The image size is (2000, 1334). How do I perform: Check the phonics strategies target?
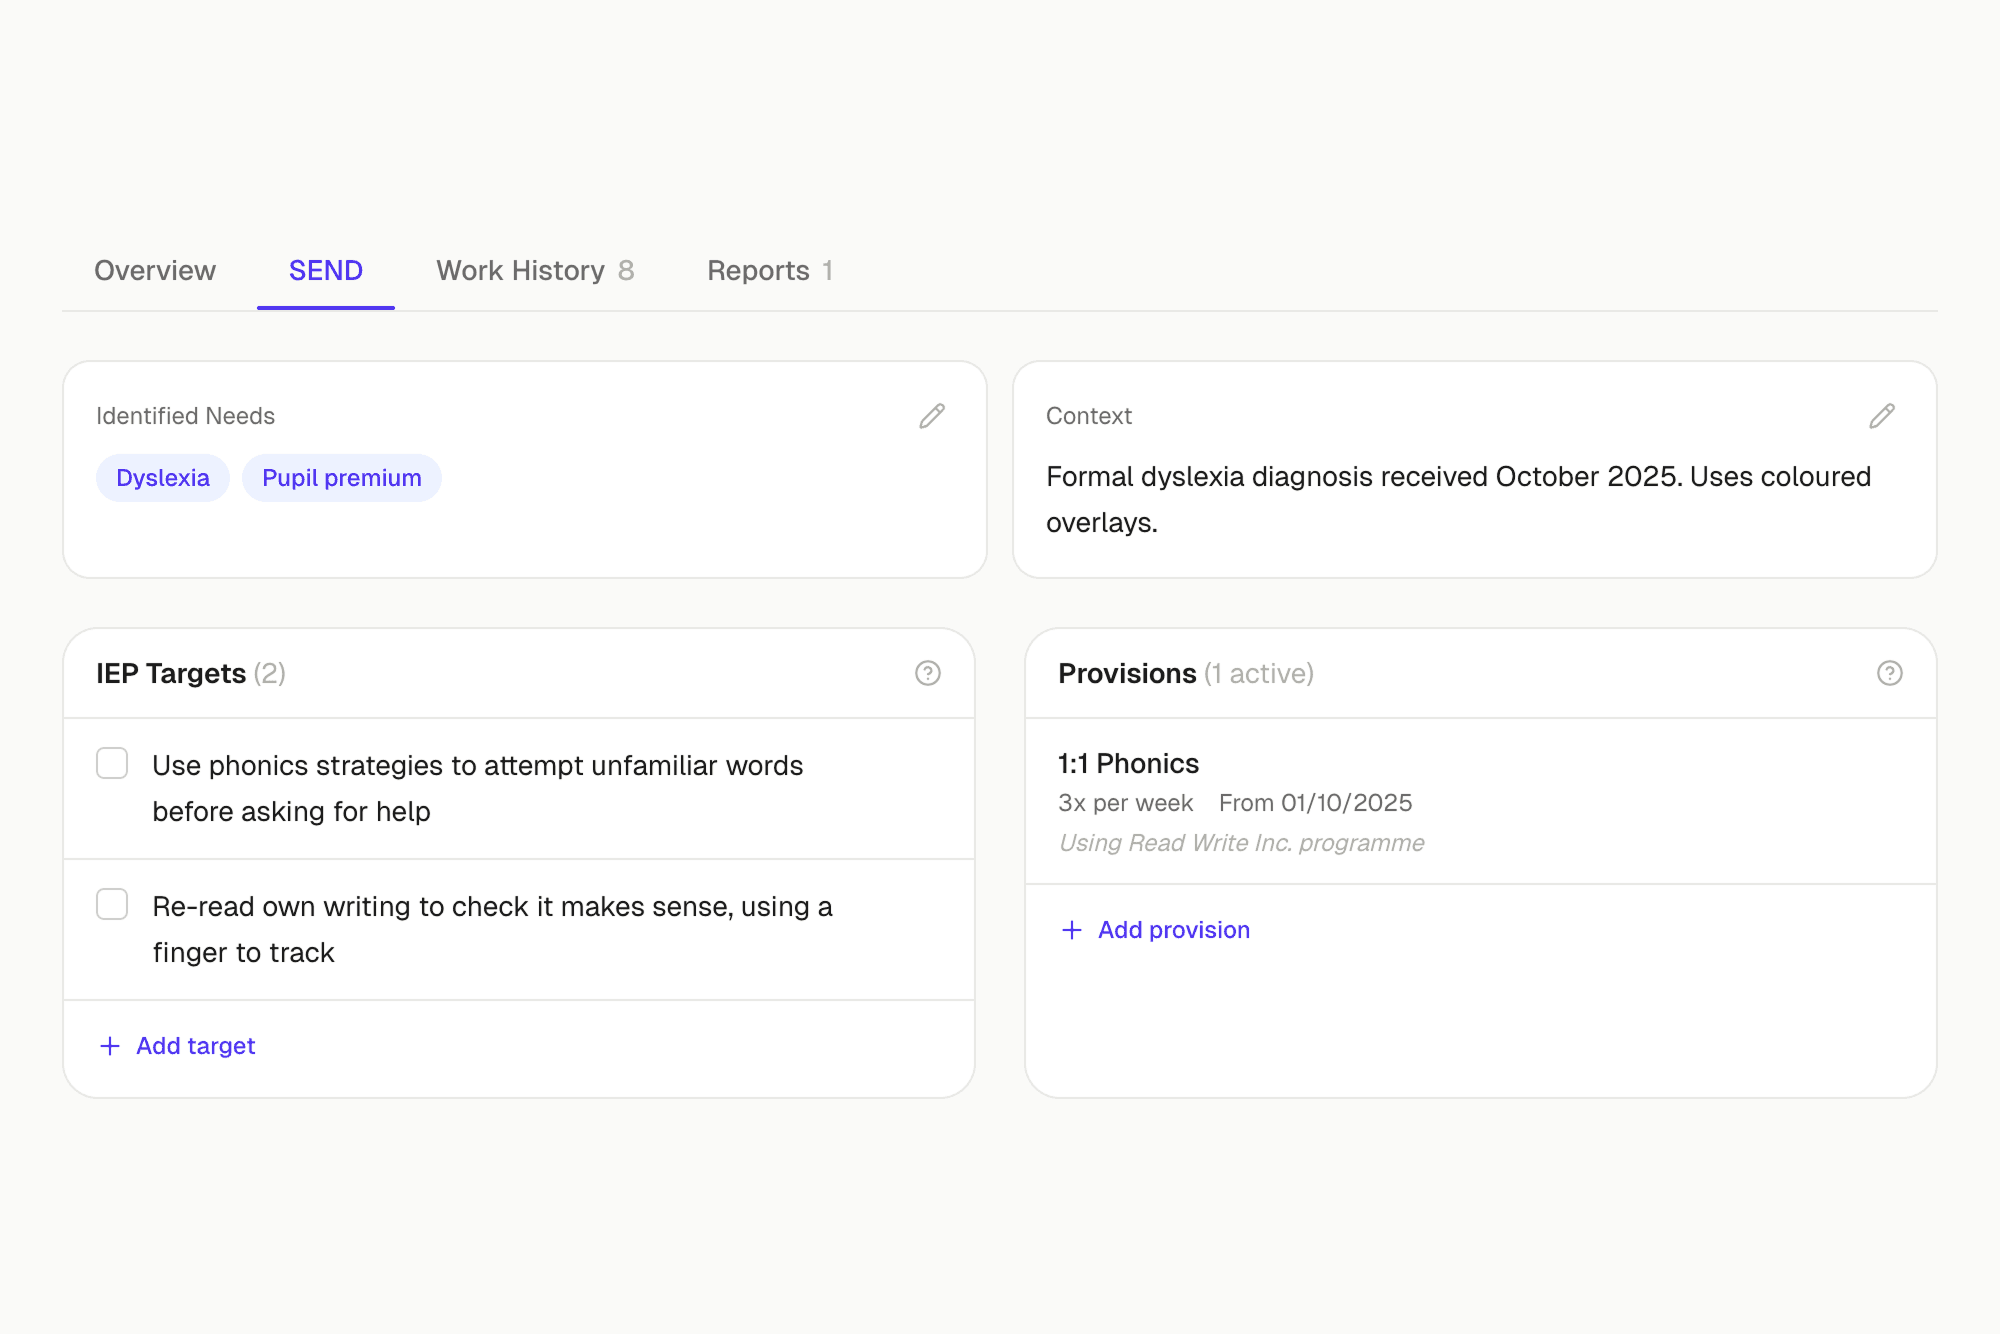(x=112, y=764)
